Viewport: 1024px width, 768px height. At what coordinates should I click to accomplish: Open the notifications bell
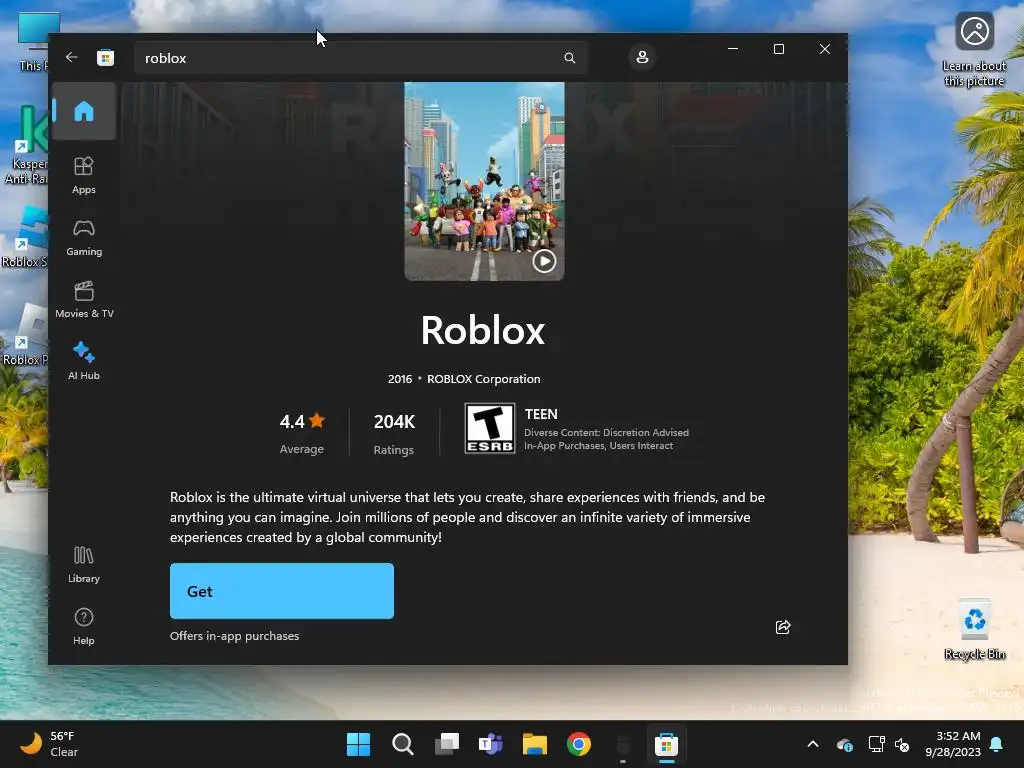point(997,744)
